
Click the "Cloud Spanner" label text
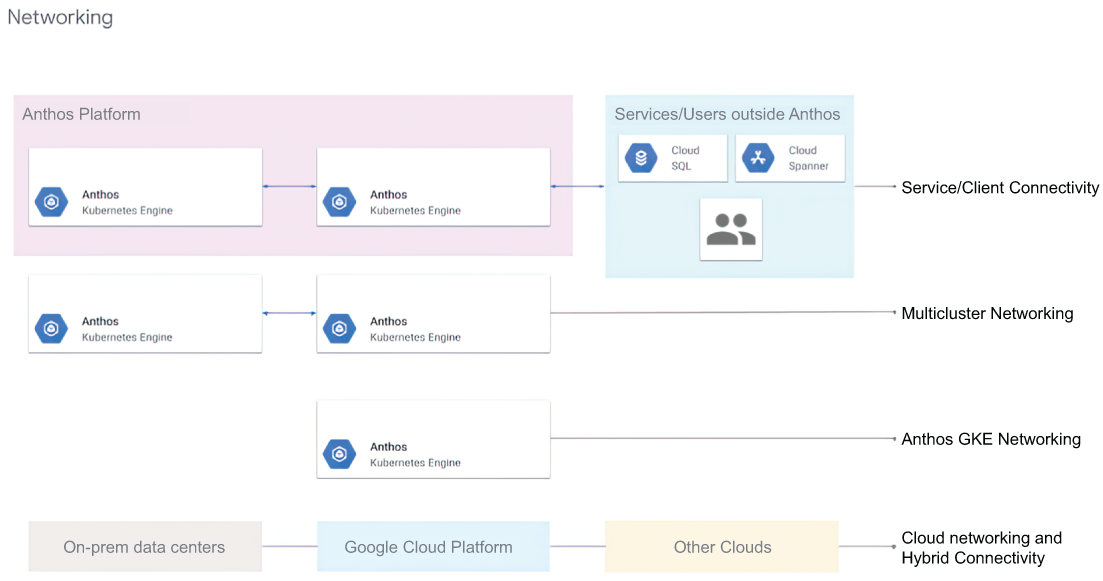coord(808,158)
